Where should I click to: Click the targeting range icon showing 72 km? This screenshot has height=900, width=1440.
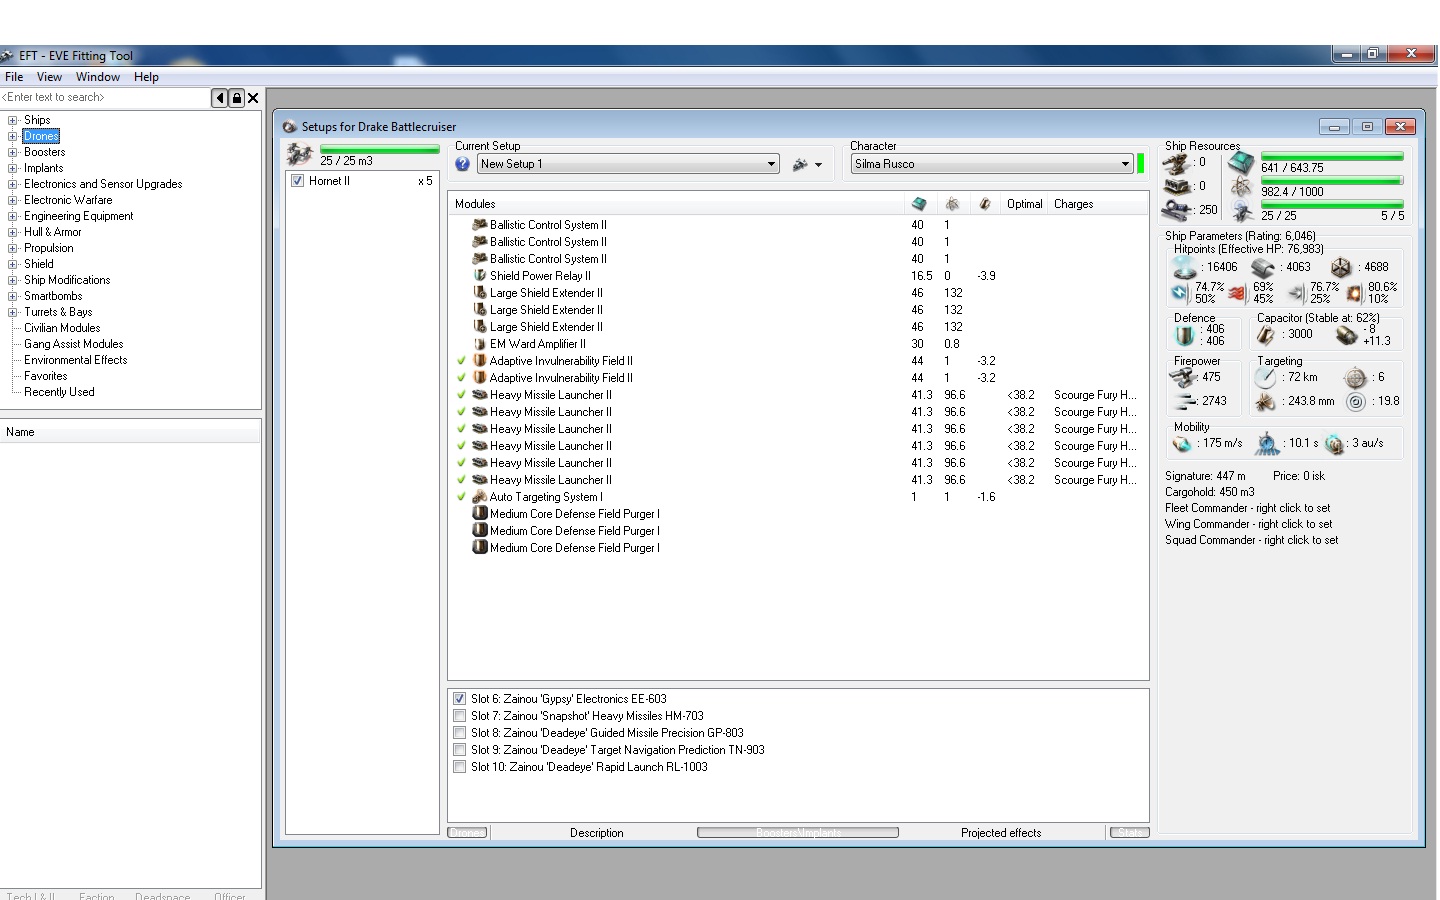coord(1266,377)
